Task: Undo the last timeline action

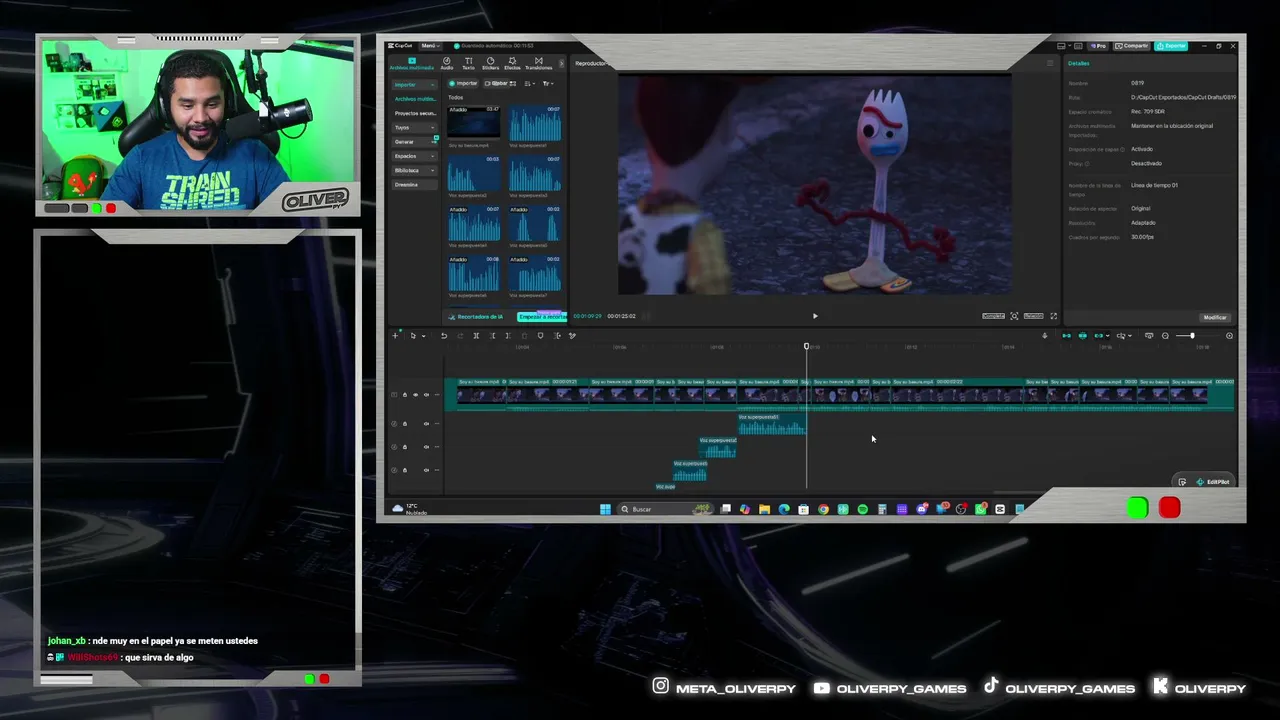Action: [444, 336]
